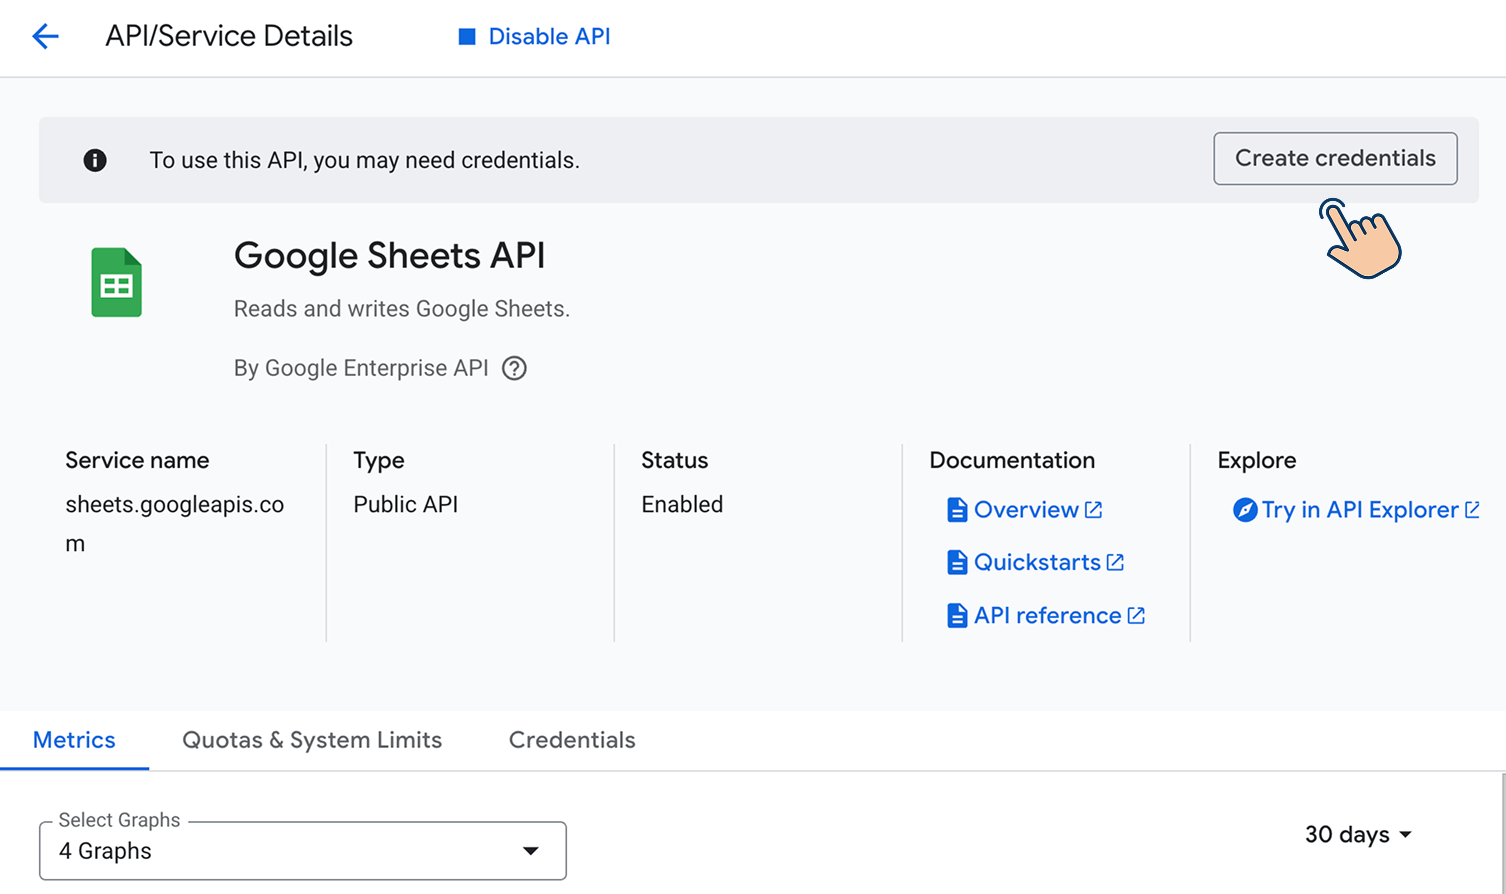Image resolution: width=1506 pixels, height=894 pixels.
Task: Click the info icon in credentials banner
Action: [95, 160]
